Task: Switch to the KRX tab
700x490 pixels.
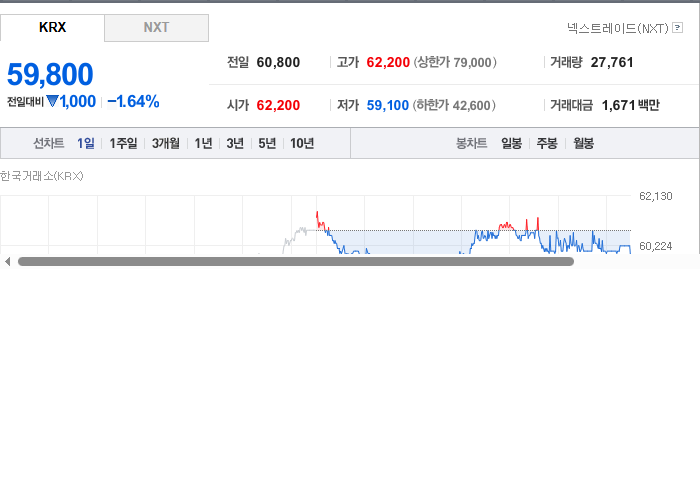Action: tap(52, 28)
